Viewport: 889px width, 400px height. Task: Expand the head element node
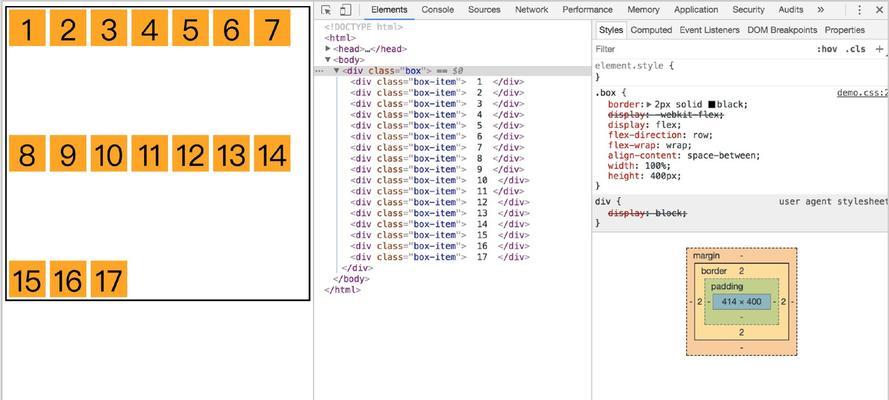[x=328, y=49]
